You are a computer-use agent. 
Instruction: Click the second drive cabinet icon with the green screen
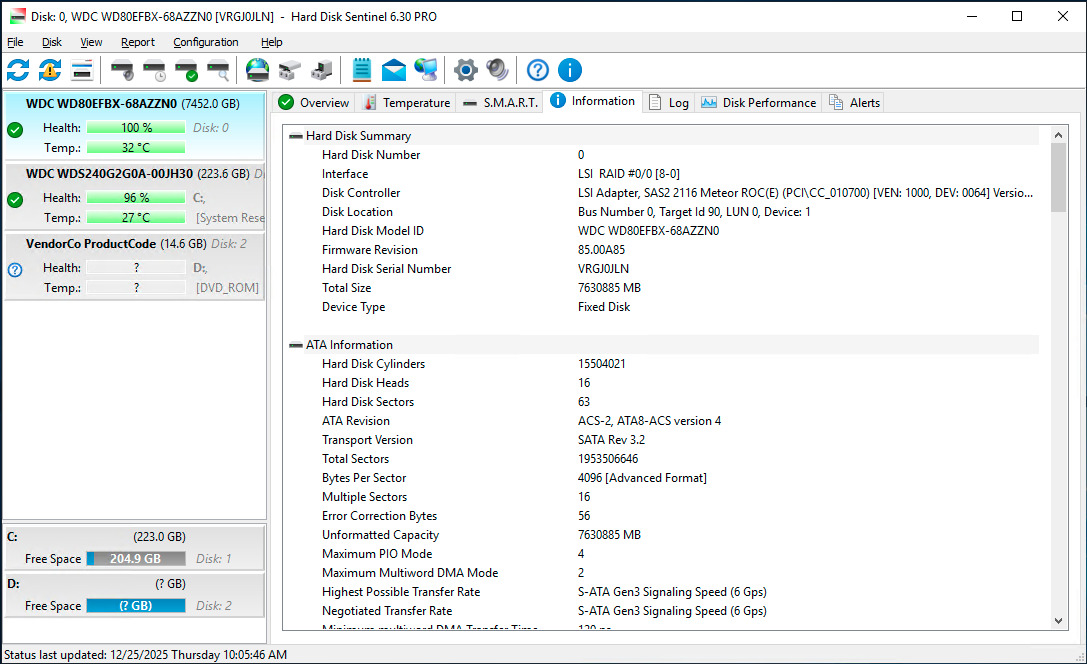click(x=321, y=70)
